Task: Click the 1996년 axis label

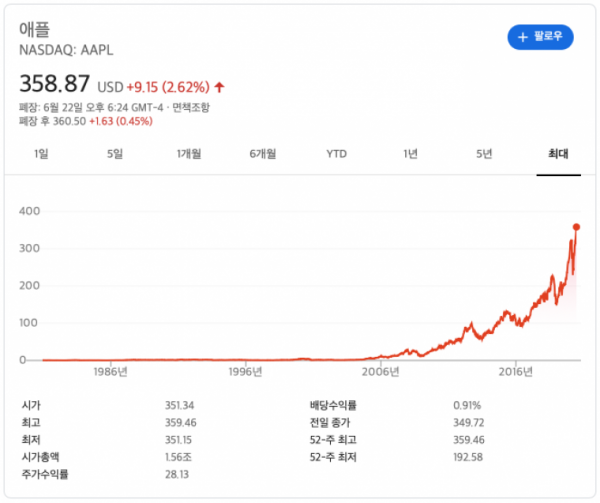Action: 245,371
